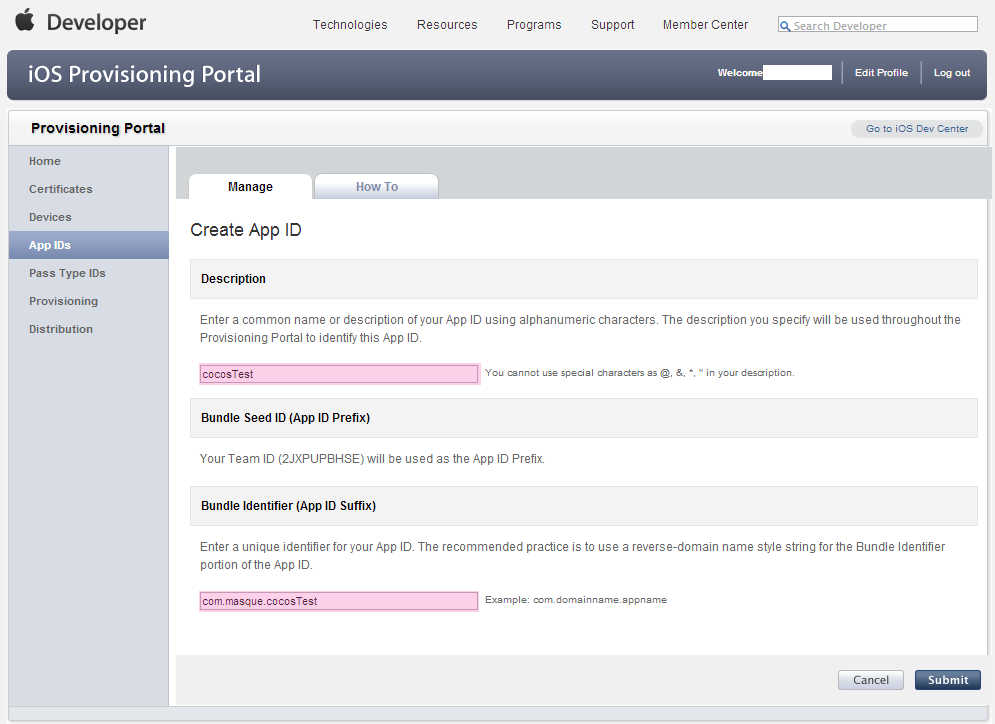Click the bundle identifier field com.masque.cocosTest

339,601
